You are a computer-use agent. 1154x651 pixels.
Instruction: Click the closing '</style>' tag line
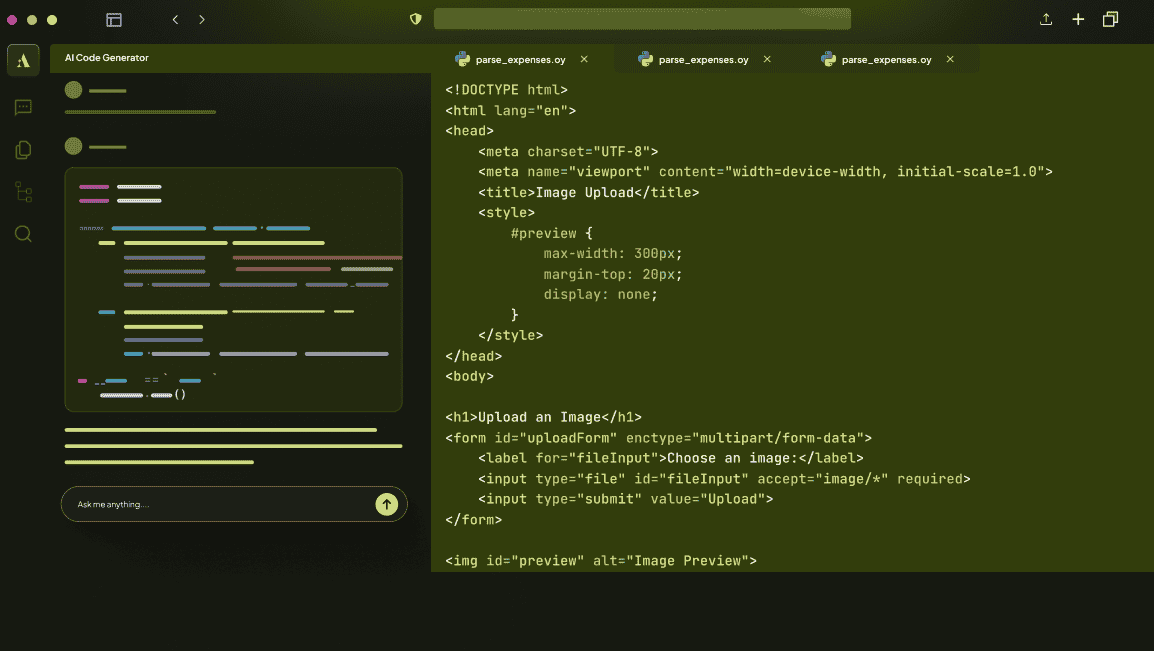511,335
